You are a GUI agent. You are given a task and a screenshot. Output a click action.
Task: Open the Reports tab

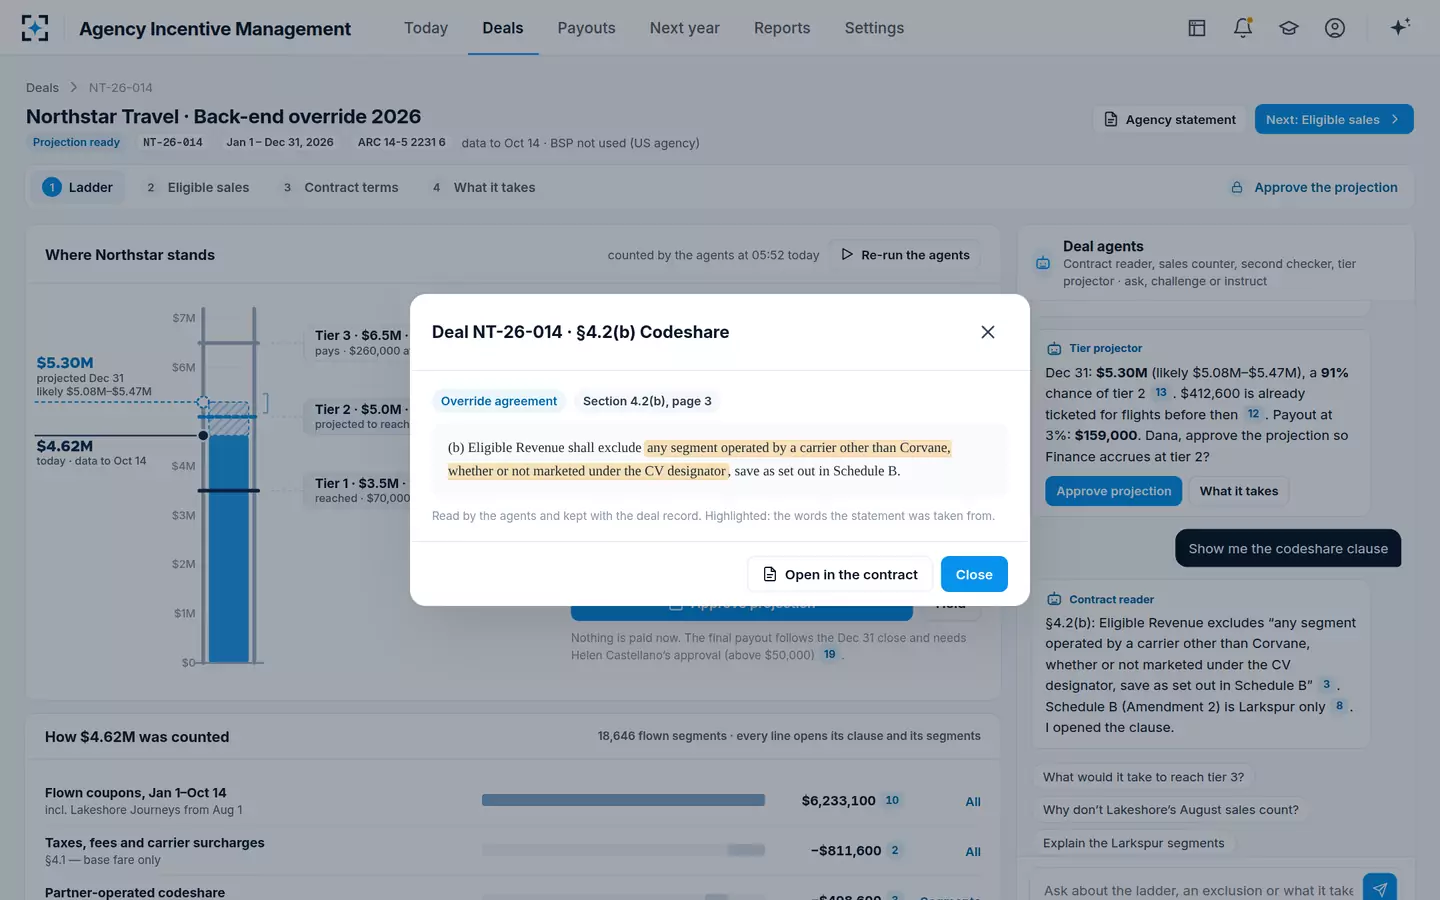click(x=782, y=28)
